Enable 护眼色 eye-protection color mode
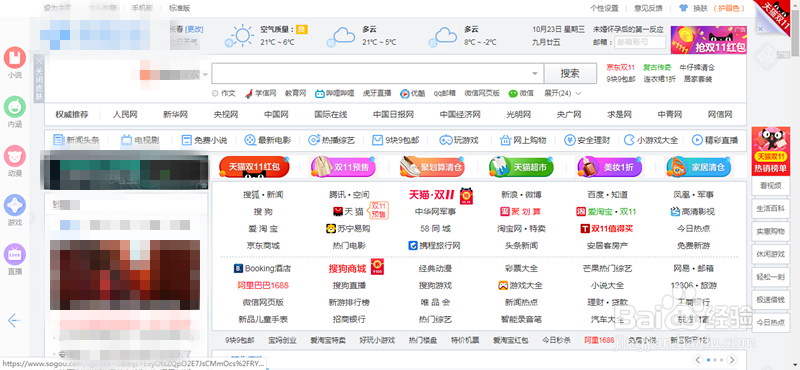 pos(729,8)
